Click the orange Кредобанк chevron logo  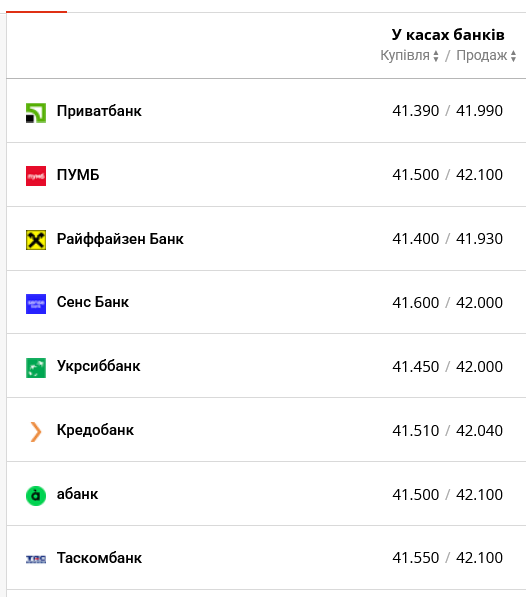[36, 432]
